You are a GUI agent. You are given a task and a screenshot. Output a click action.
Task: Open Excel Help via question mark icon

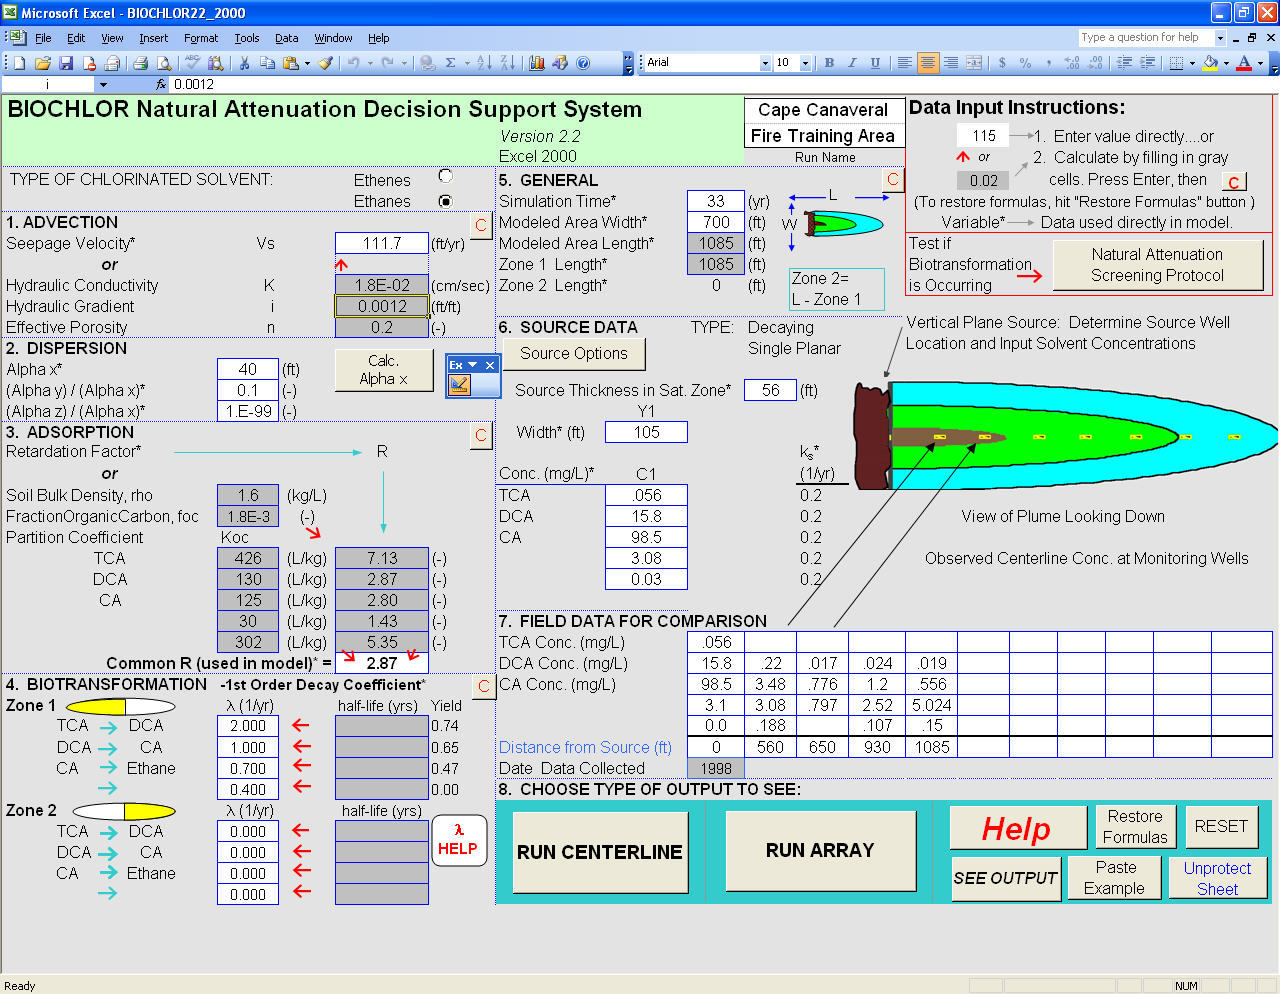pyautogui.click(x=583, y=63)
